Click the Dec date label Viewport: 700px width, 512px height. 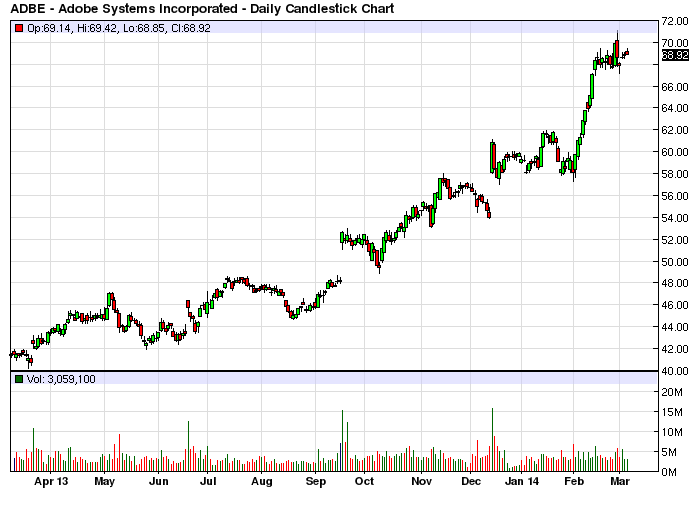471,482
